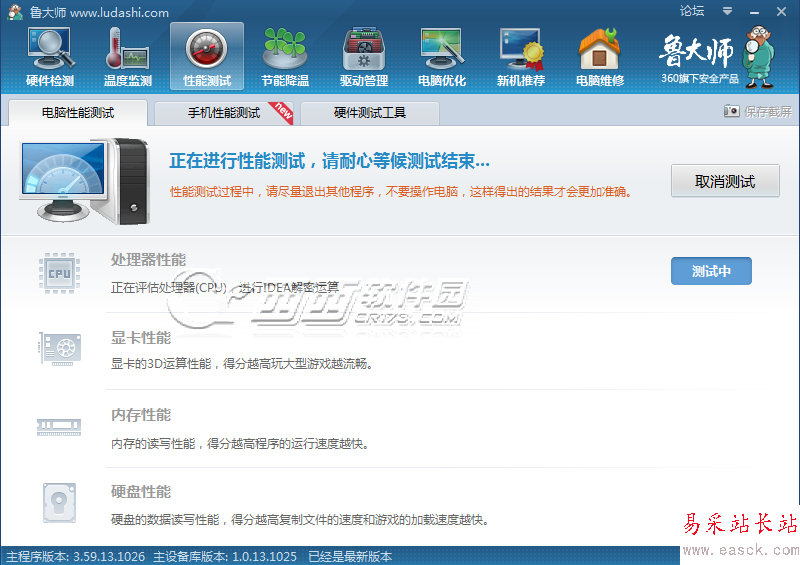Click 显卡的3D运算性能 description text
This screenshot has height=565, width=800.
242,363
